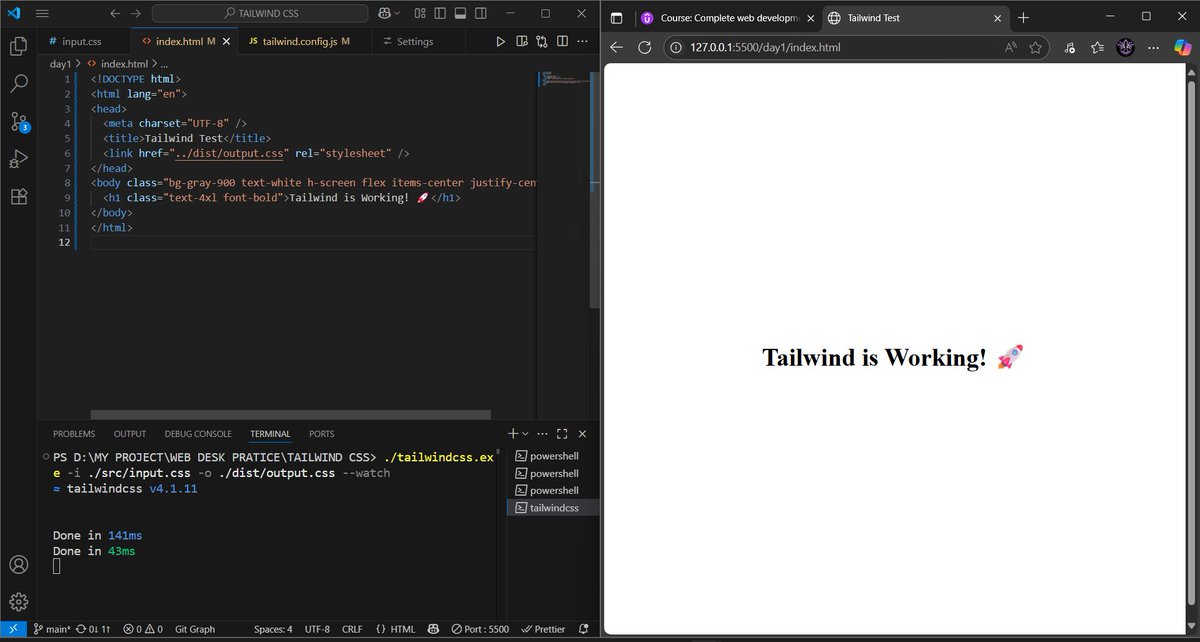The image size is (1200, 642).
Task: Click the main* branch in status bar
Action: pos(51,629)
